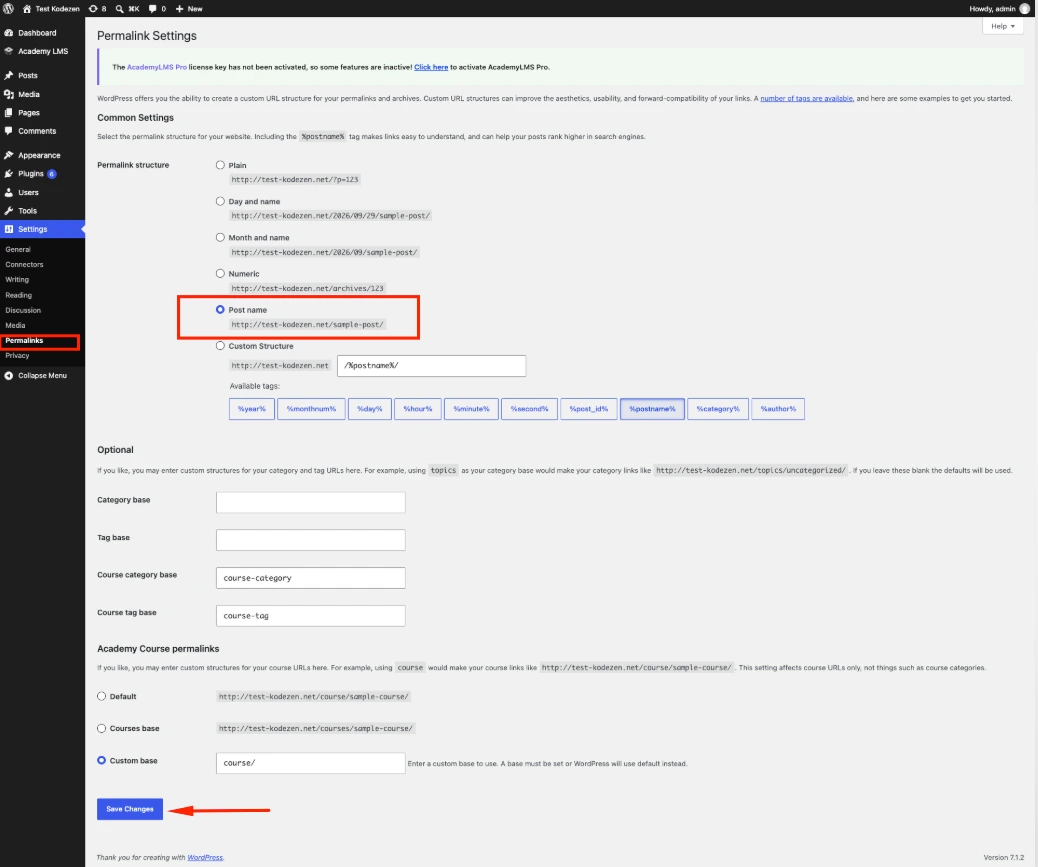
Task: Open comments bubble icon in admin bar
Action: coord(153,9)
